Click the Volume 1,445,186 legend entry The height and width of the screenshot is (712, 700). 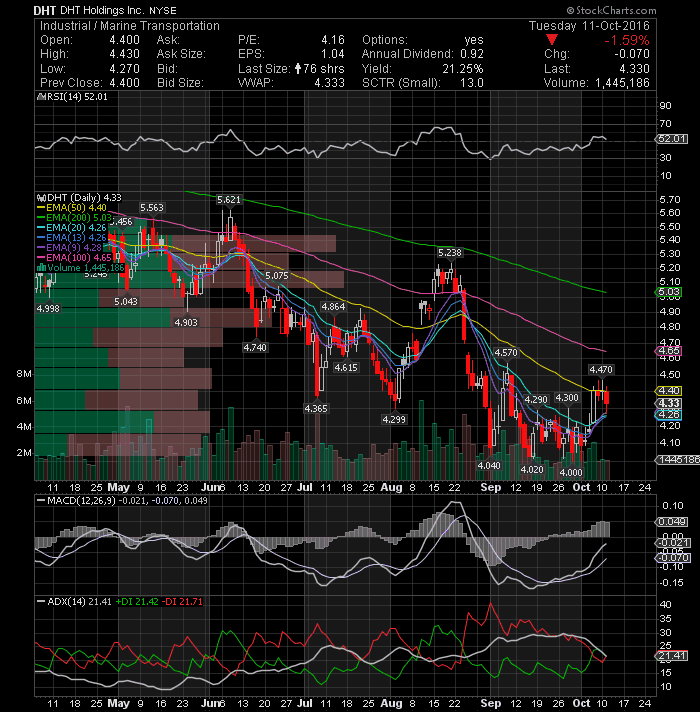pos(80,267)
